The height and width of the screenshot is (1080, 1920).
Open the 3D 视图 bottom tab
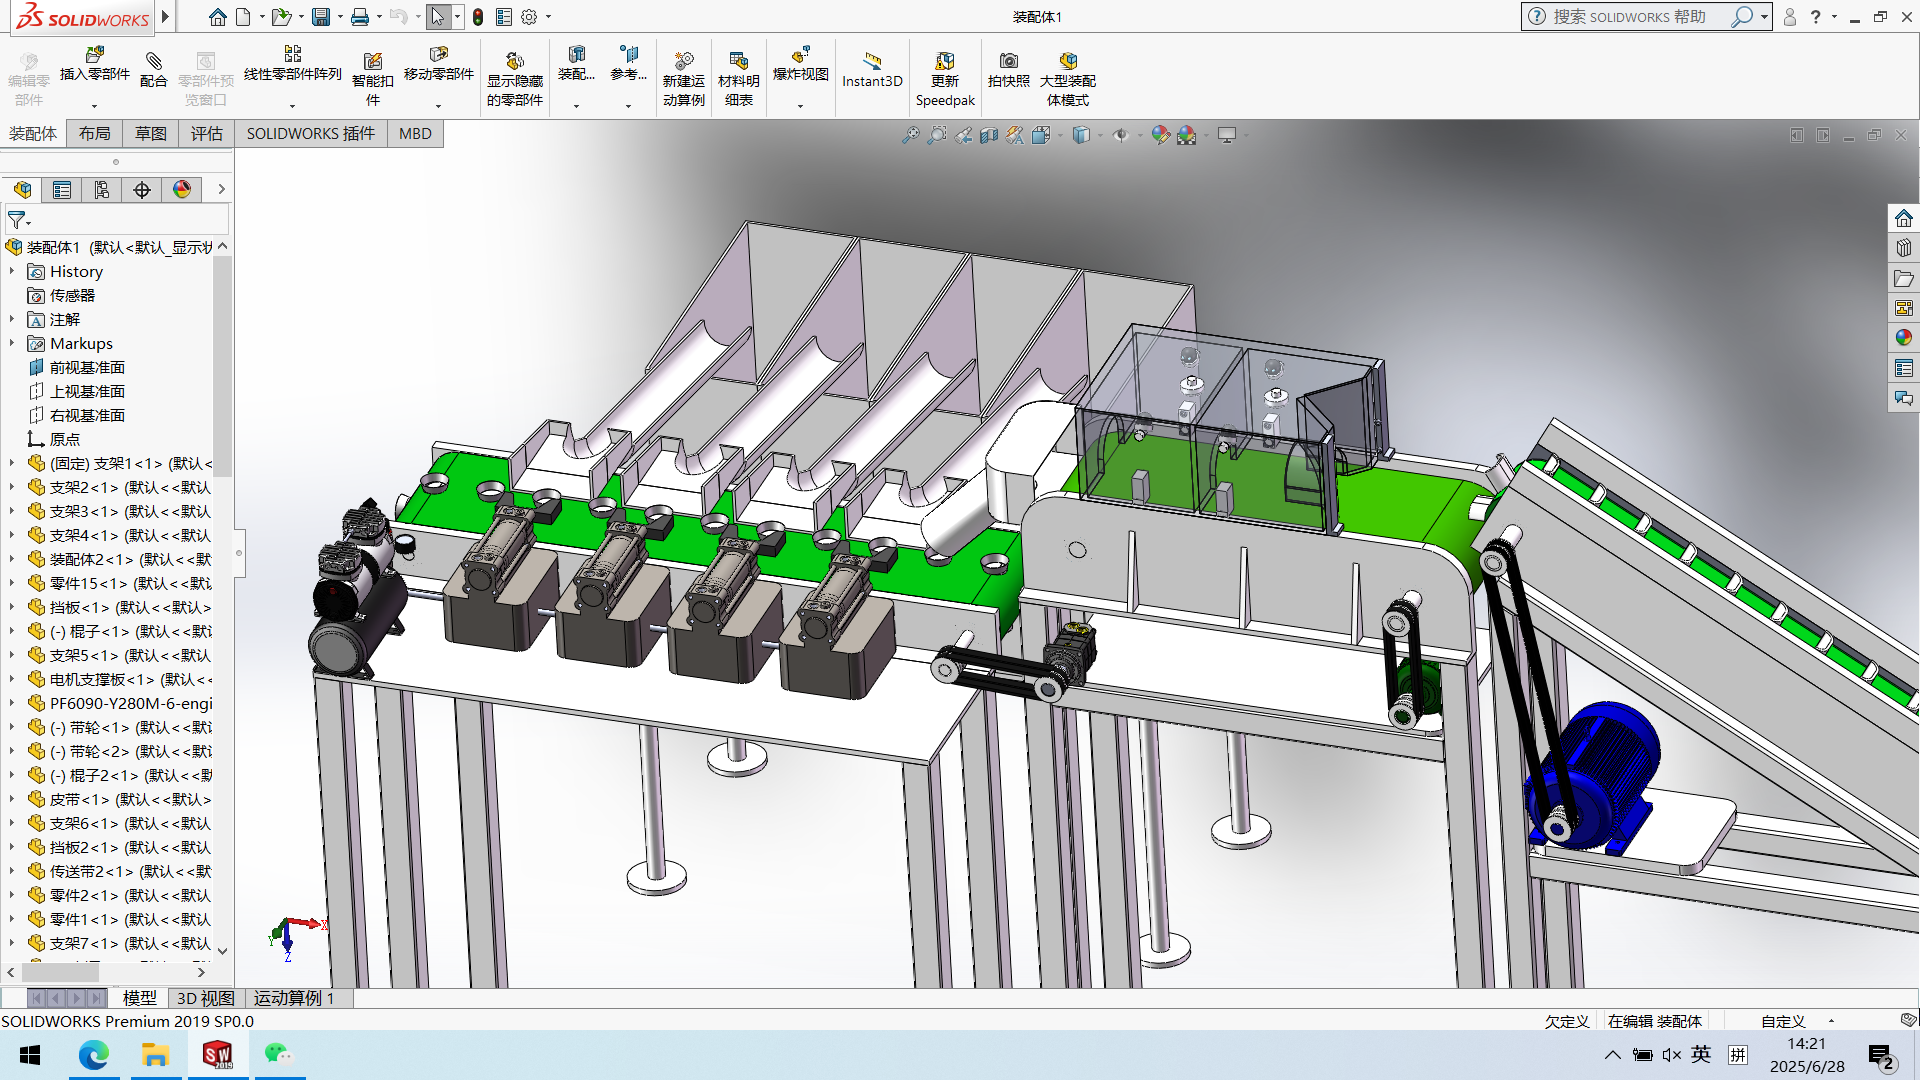tap(205, 998)
